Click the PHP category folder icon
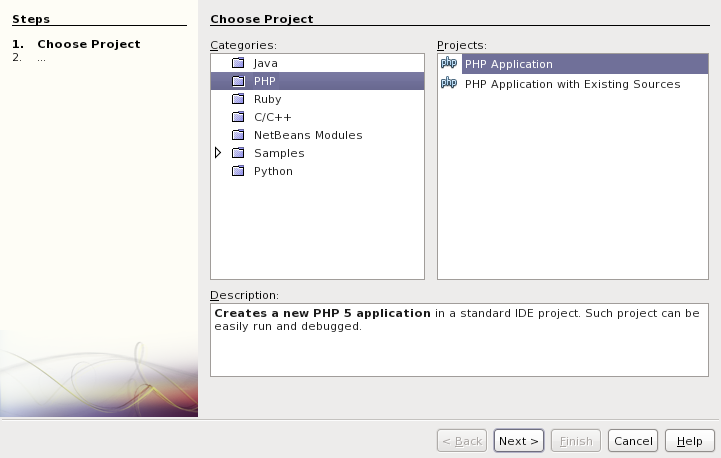Viewport: 721px width, 458px height. [238, 81]
